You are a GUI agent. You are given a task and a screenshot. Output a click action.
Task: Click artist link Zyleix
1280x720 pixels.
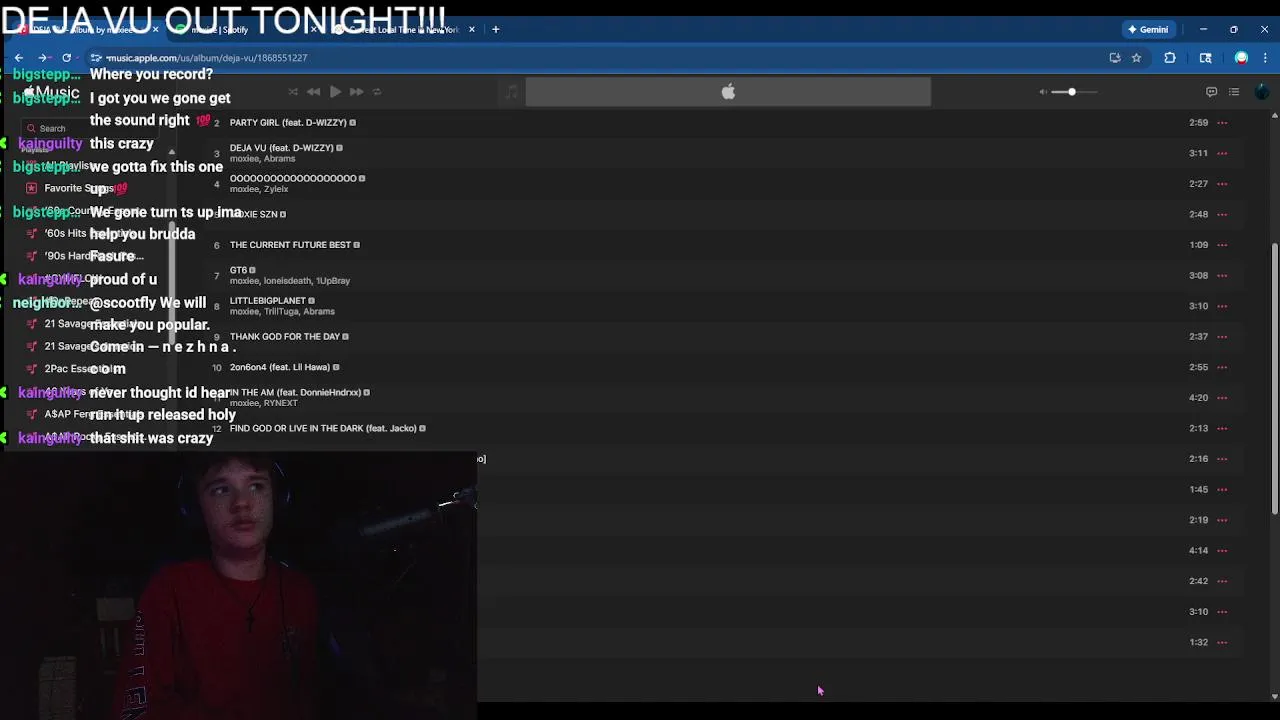pyautogui.click(x=276, y=189)
